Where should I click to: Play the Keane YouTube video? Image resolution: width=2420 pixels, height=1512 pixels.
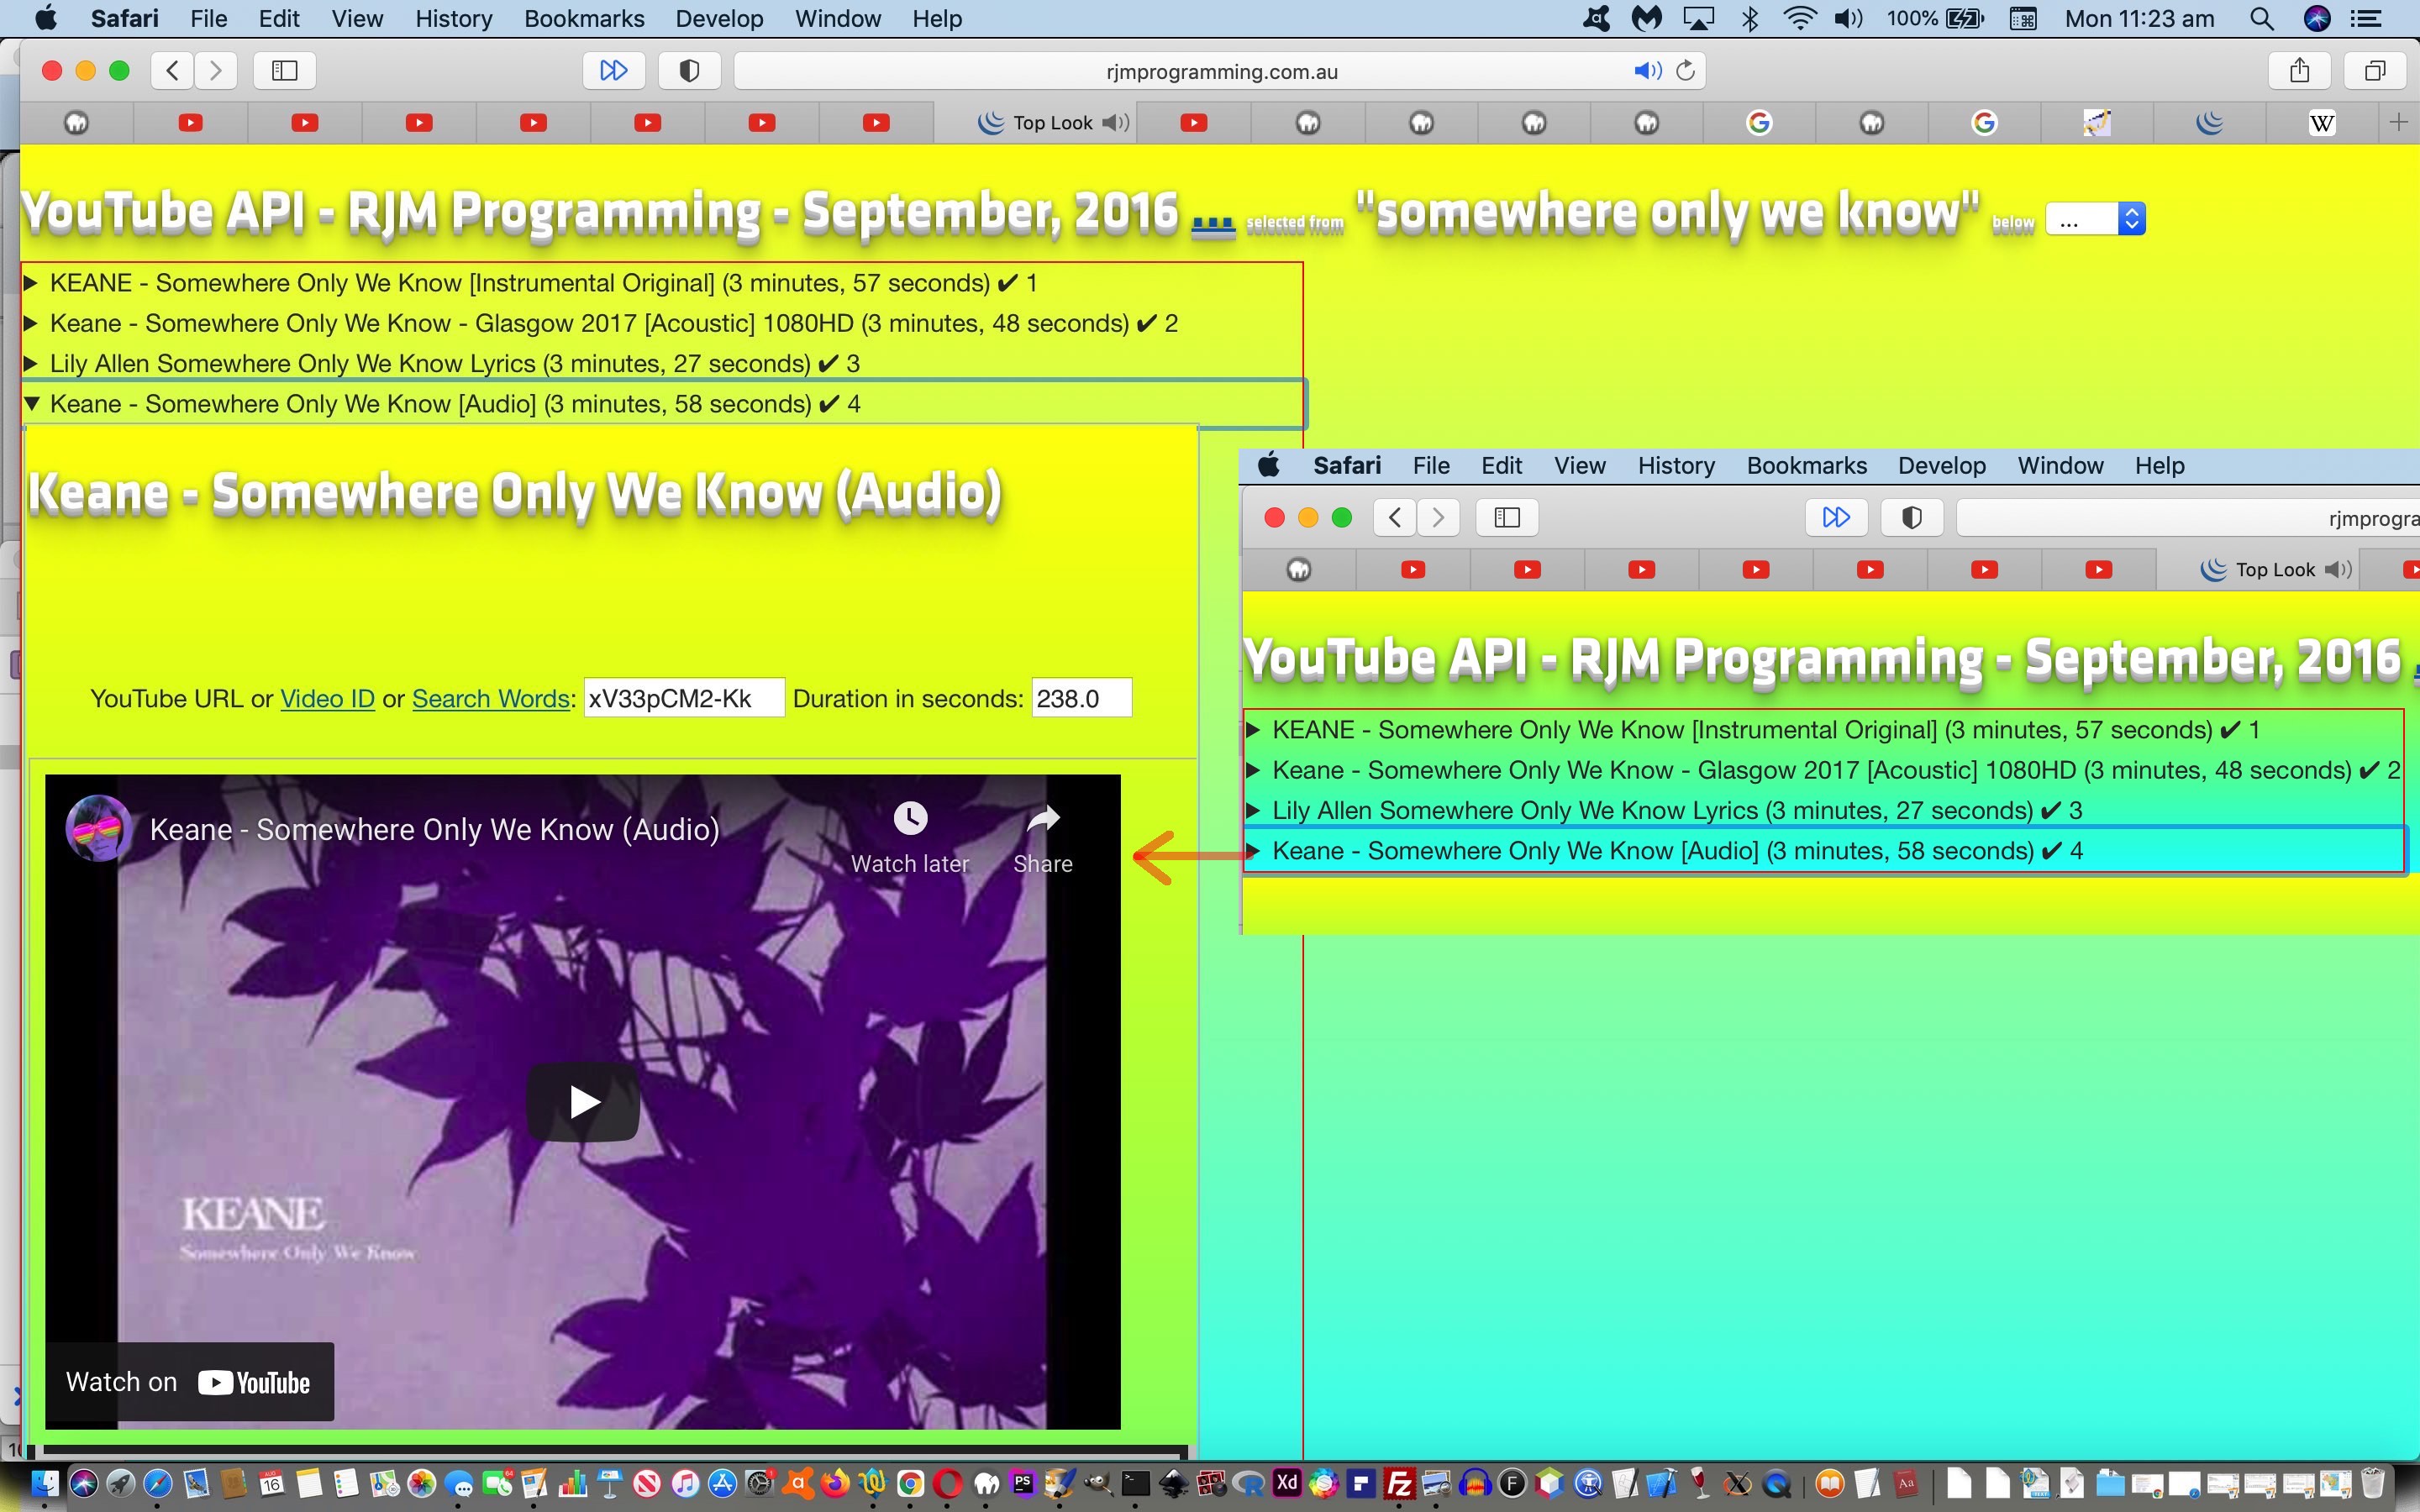[x=583, y=1102]
